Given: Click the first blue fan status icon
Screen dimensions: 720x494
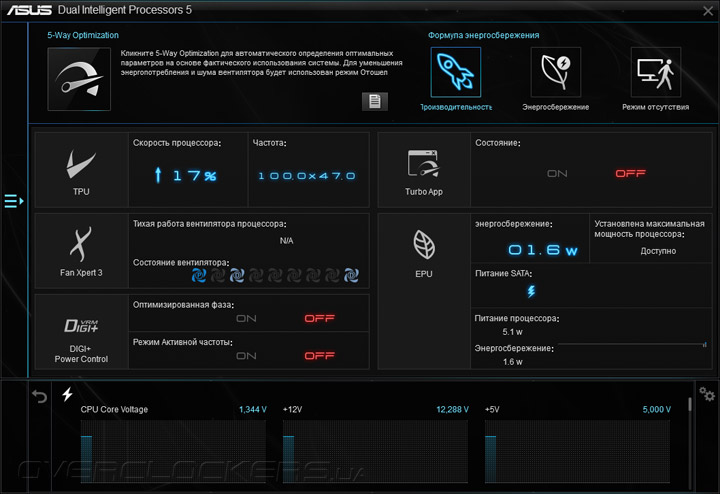Looking at the screenshot, I should pos(199,275).
